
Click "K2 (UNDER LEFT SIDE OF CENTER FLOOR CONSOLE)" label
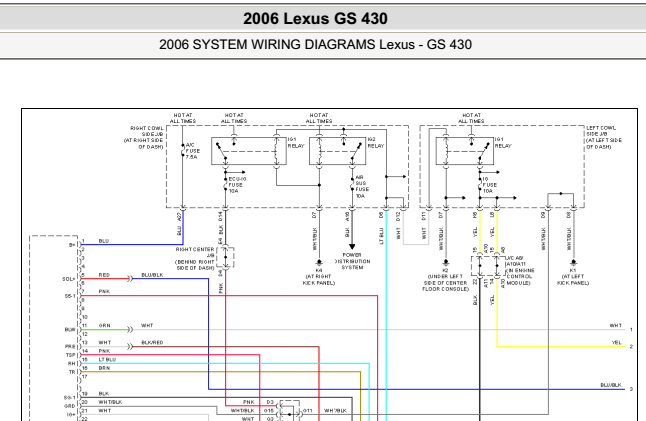(x=445, y=280)
